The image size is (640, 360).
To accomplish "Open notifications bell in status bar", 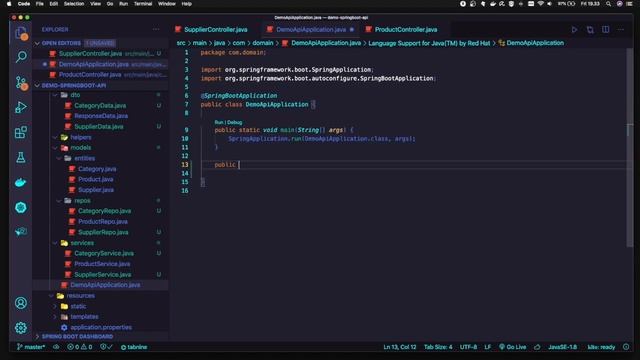I will 626,347.
